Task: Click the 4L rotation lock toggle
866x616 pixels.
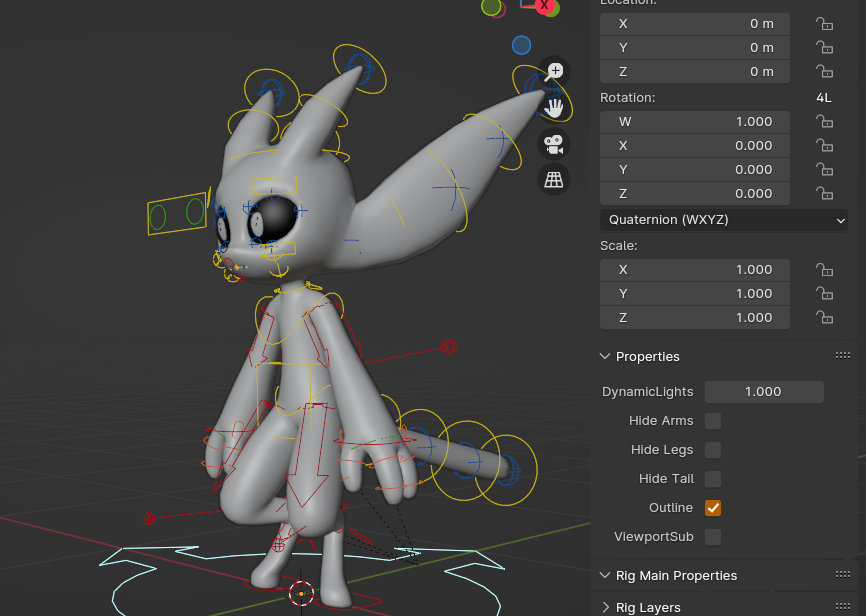Action: tap(823, 98)
